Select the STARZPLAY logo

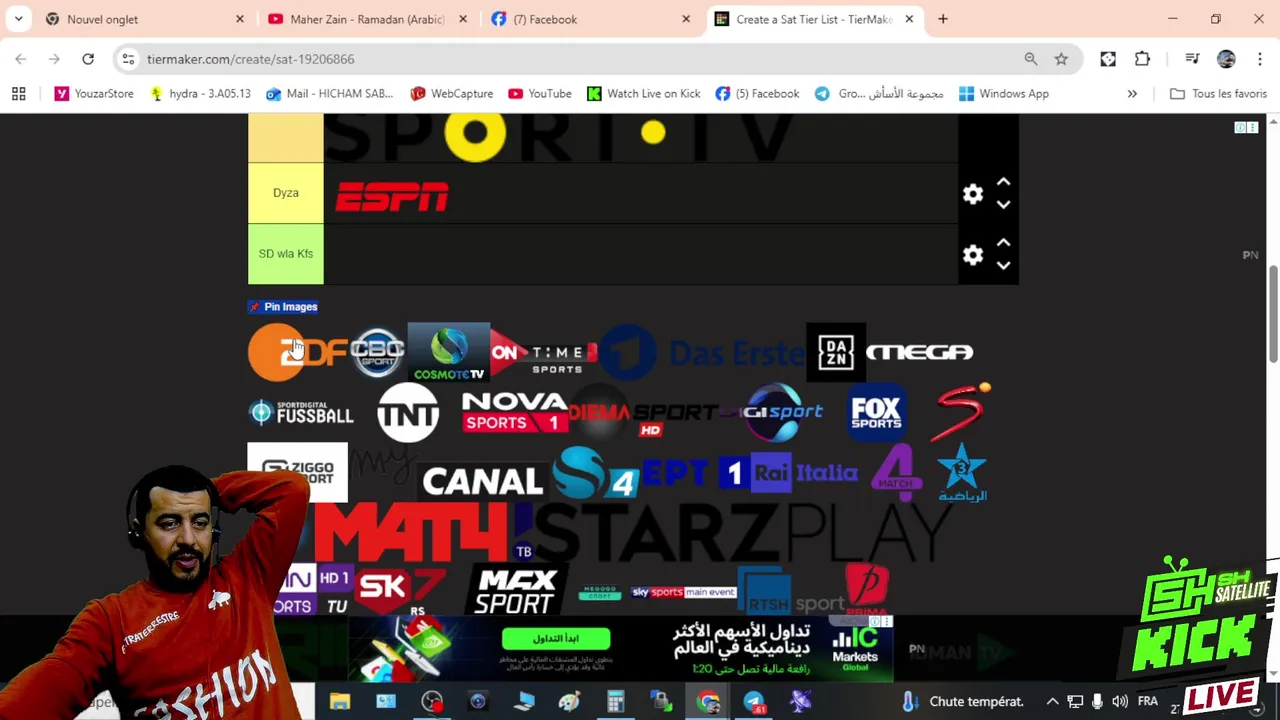742,533
